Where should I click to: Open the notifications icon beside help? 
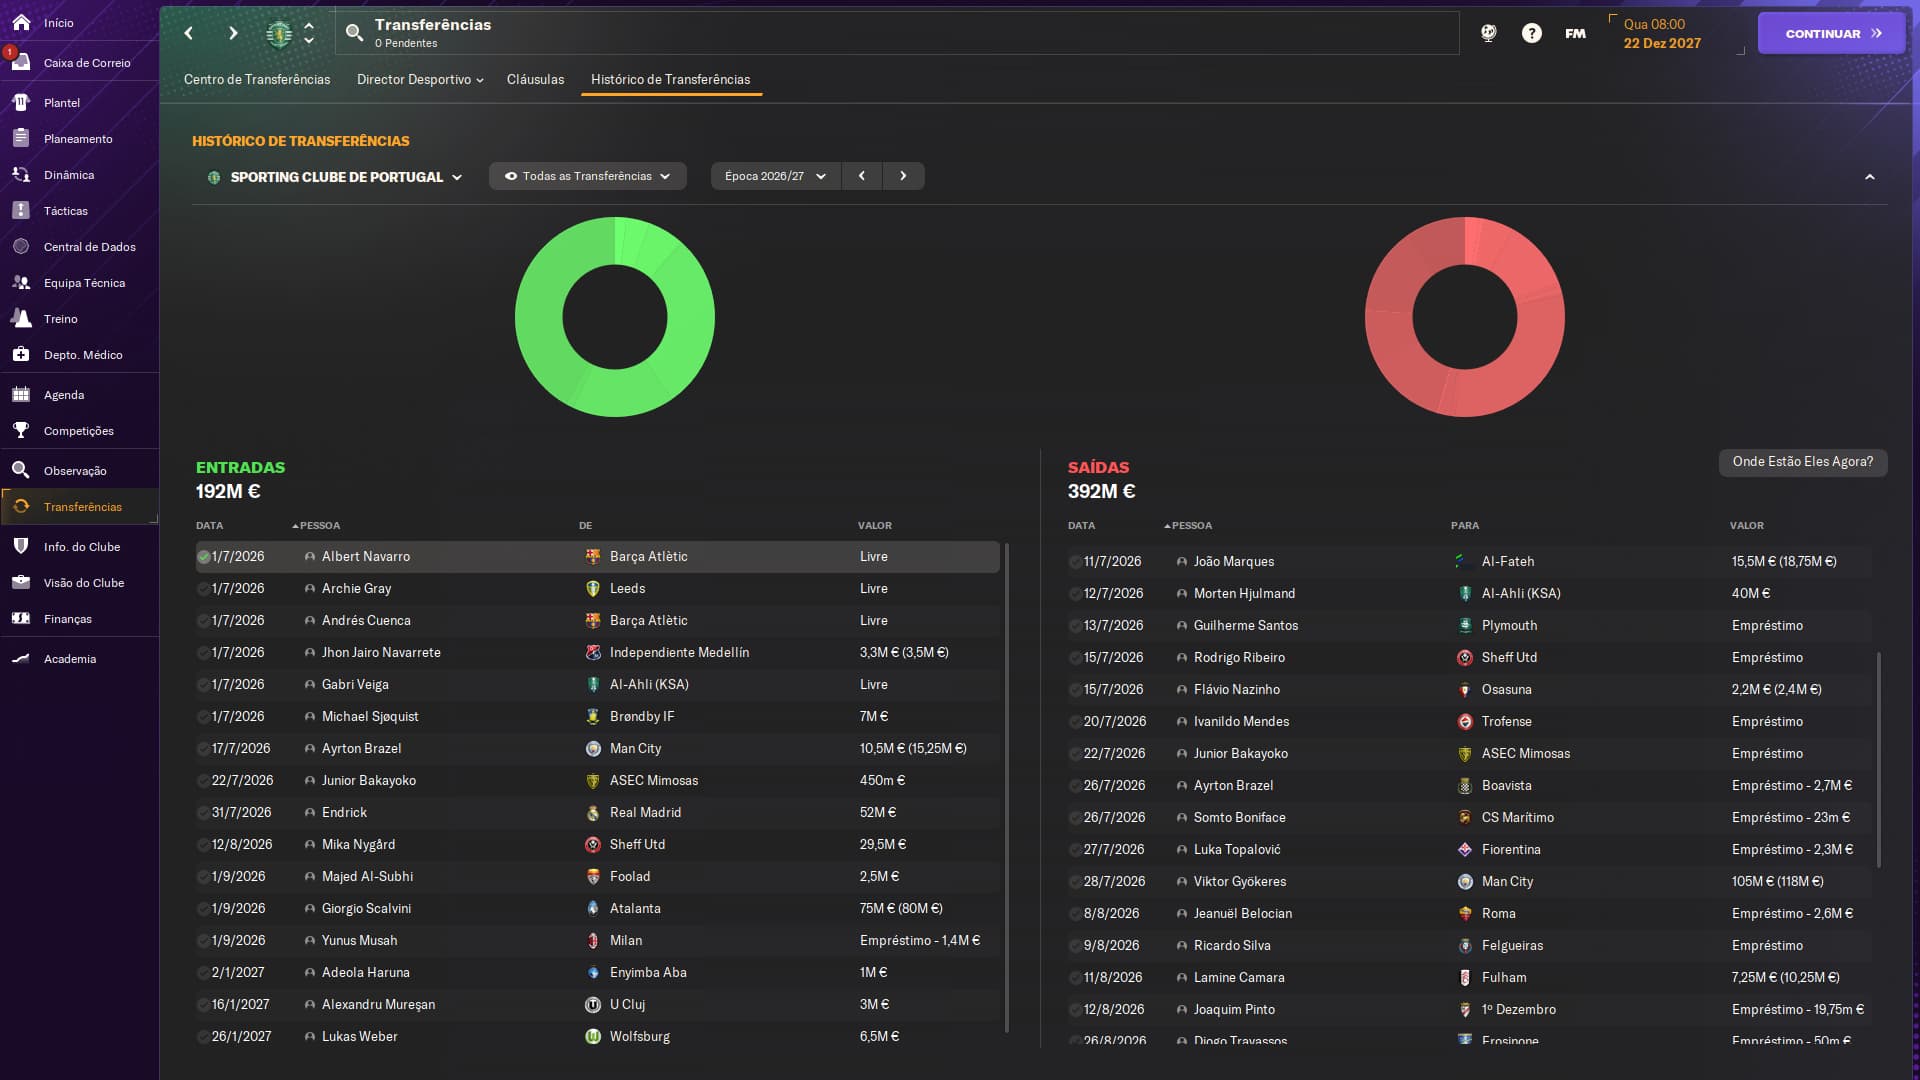click(1488, 33)
